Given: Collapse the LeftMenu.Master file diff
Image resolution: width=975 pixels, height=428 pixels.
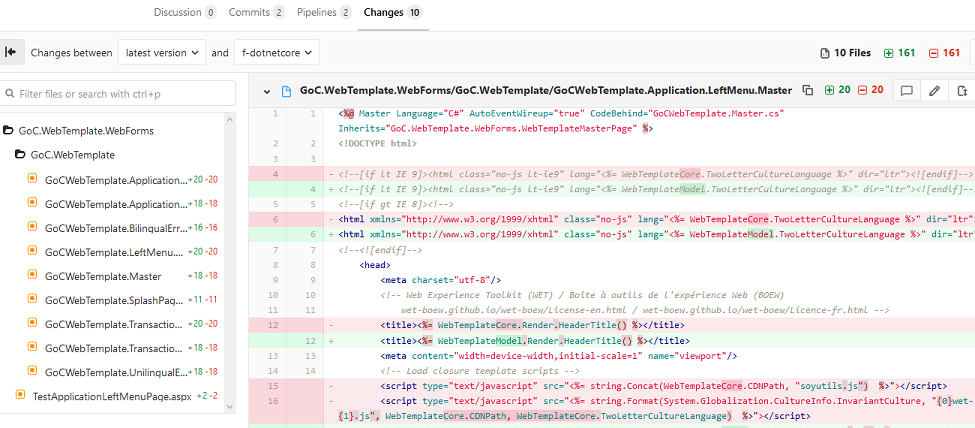Looking at the screenshot, I should click(x=267, y=91).
